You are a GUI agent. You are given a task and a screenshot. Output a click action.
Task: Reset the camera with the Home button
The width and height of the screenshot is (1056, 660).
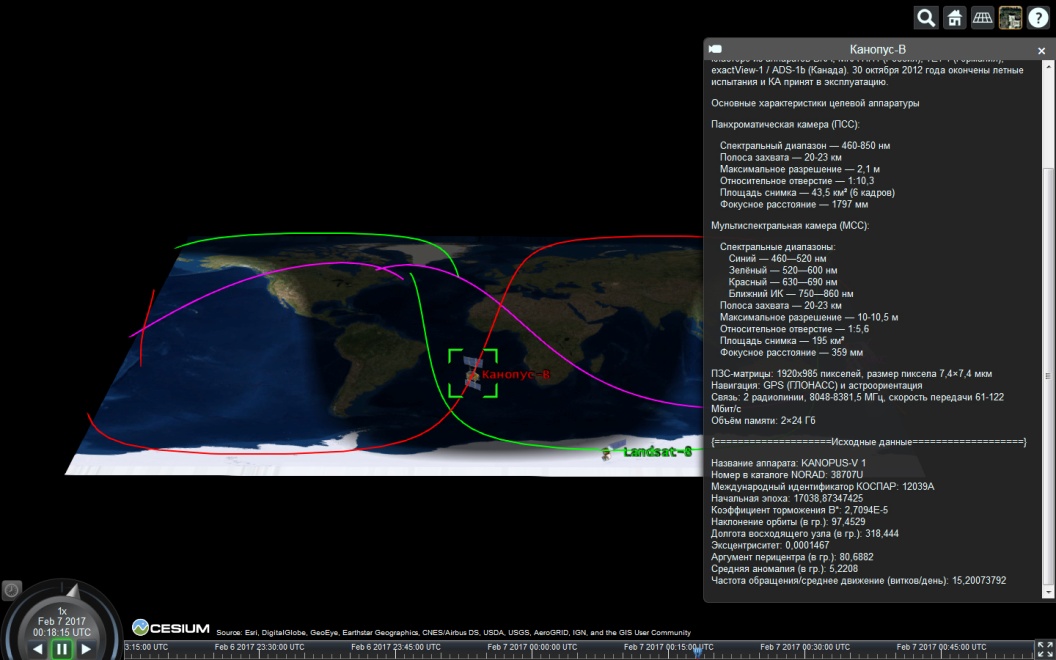tap(954, 18)
